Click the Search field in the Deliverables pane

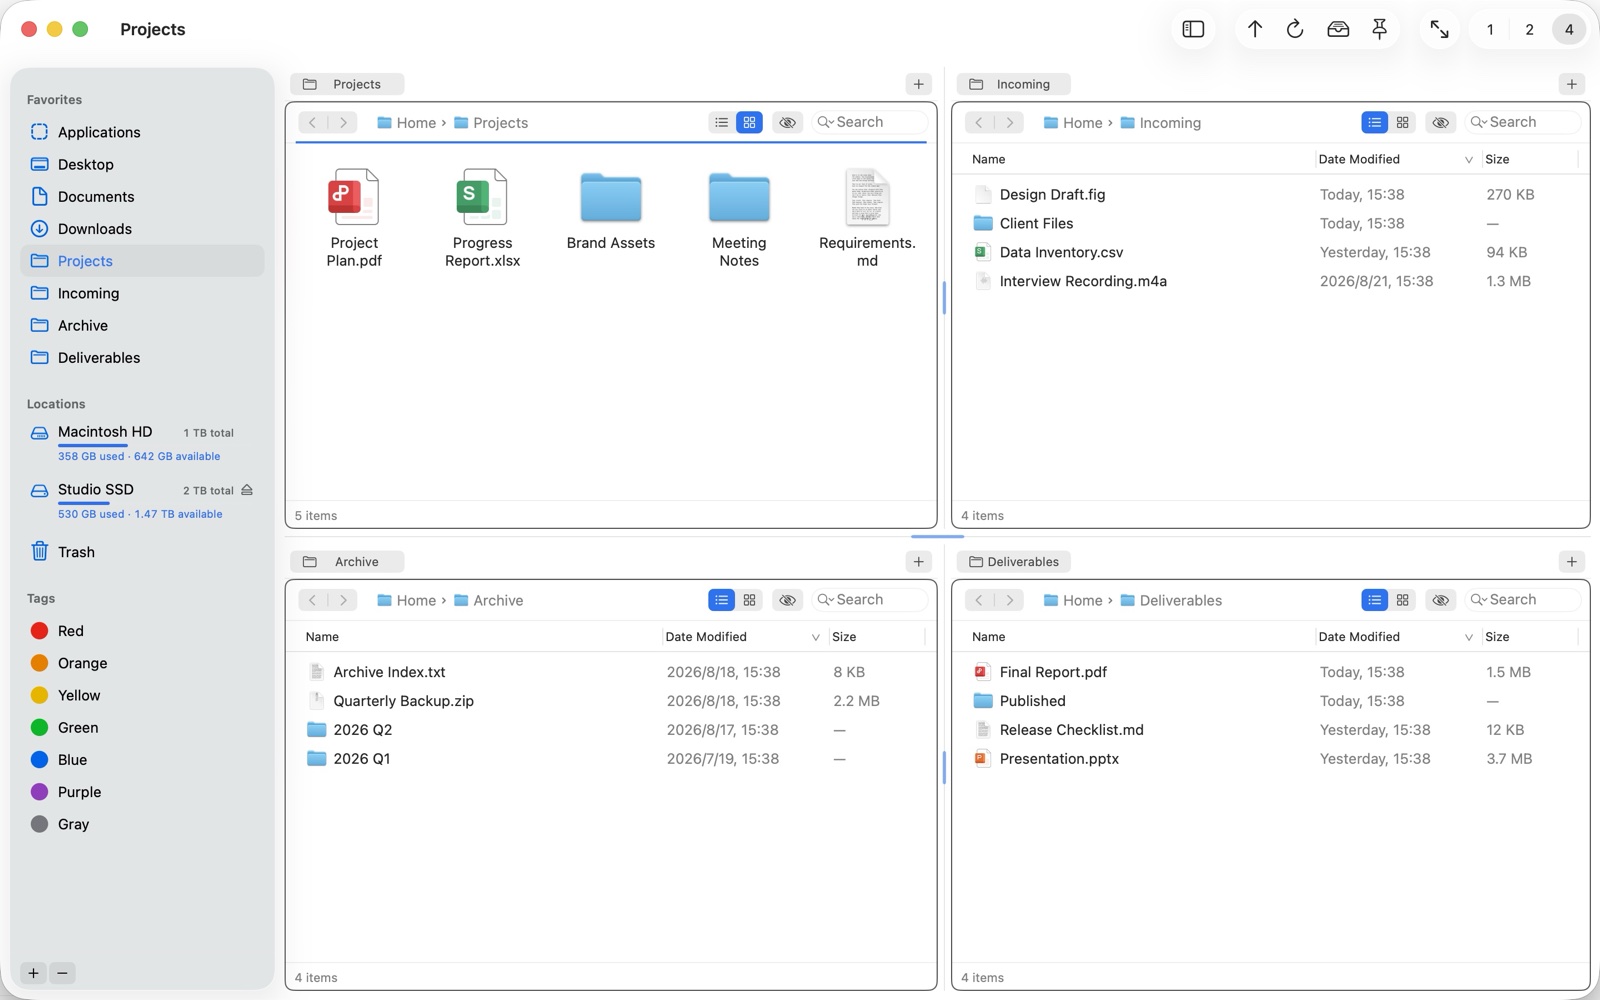pyautogui.click(x=1522, y=600)
